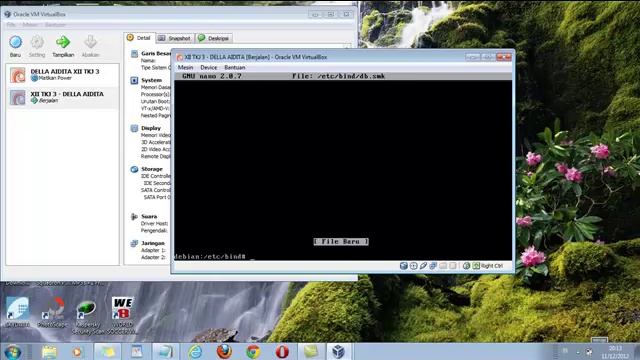Screen dimensions: 640x360
Task: Click the Baru new machine icon
Action: point(16,42)
